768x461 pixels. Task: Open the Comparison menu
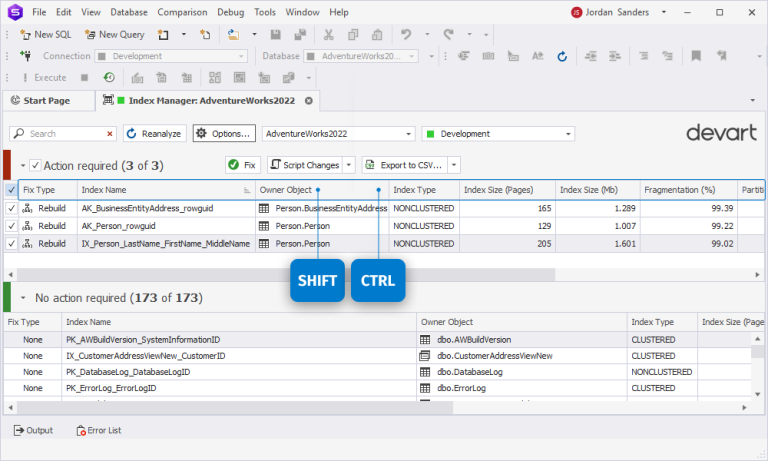coord(182,12)
